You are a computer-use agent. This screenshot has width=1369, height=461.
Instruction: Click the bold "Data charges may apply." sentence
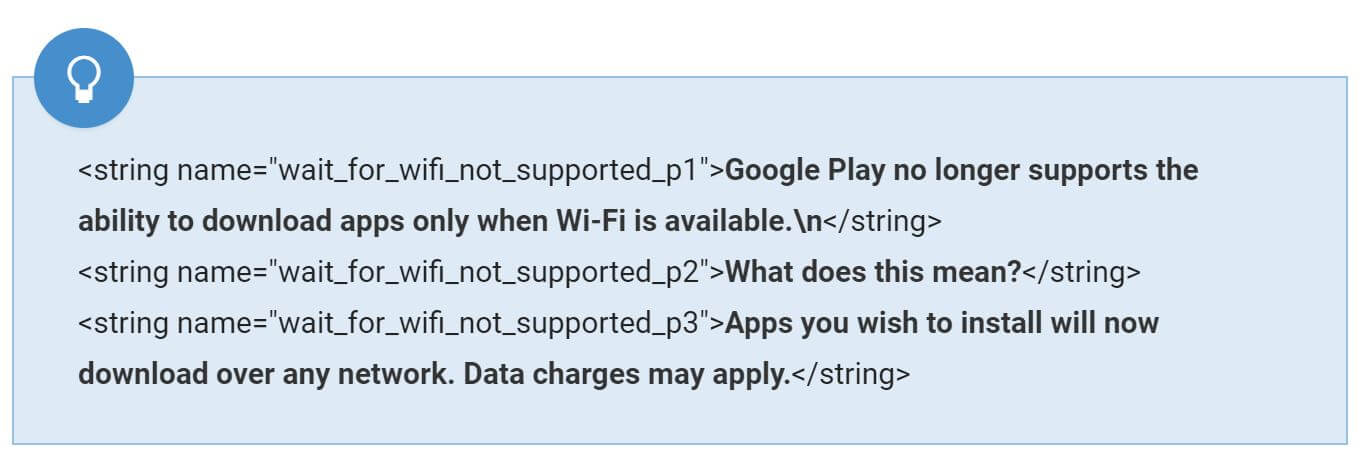[x=627, y=374]
